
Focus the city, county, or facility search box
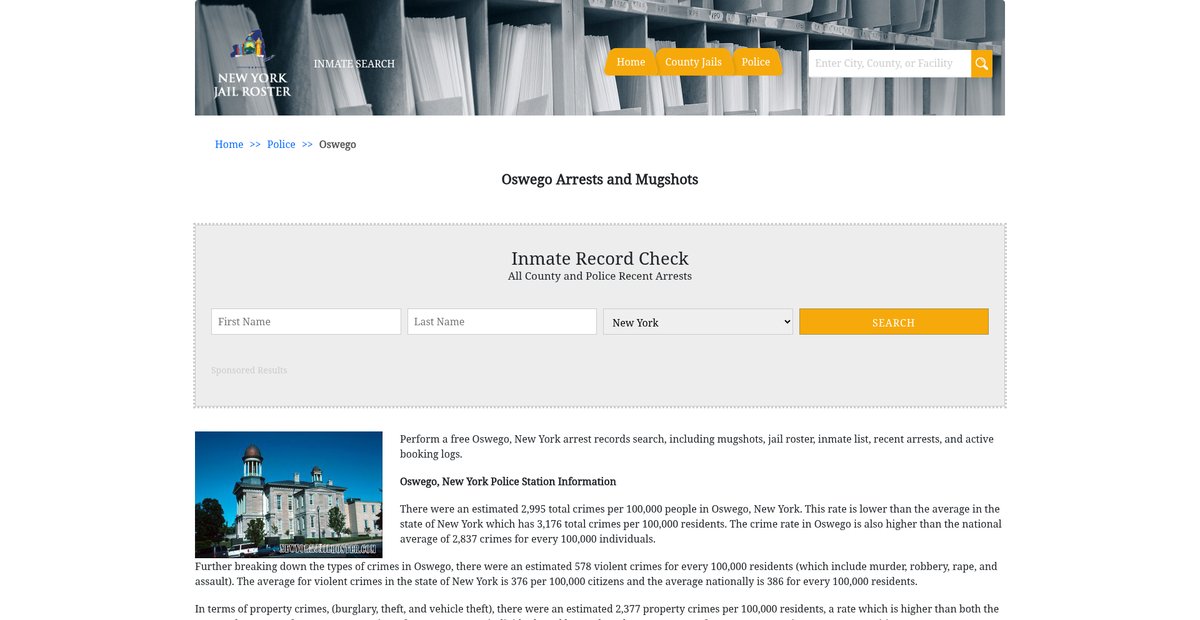pos(890,64)
